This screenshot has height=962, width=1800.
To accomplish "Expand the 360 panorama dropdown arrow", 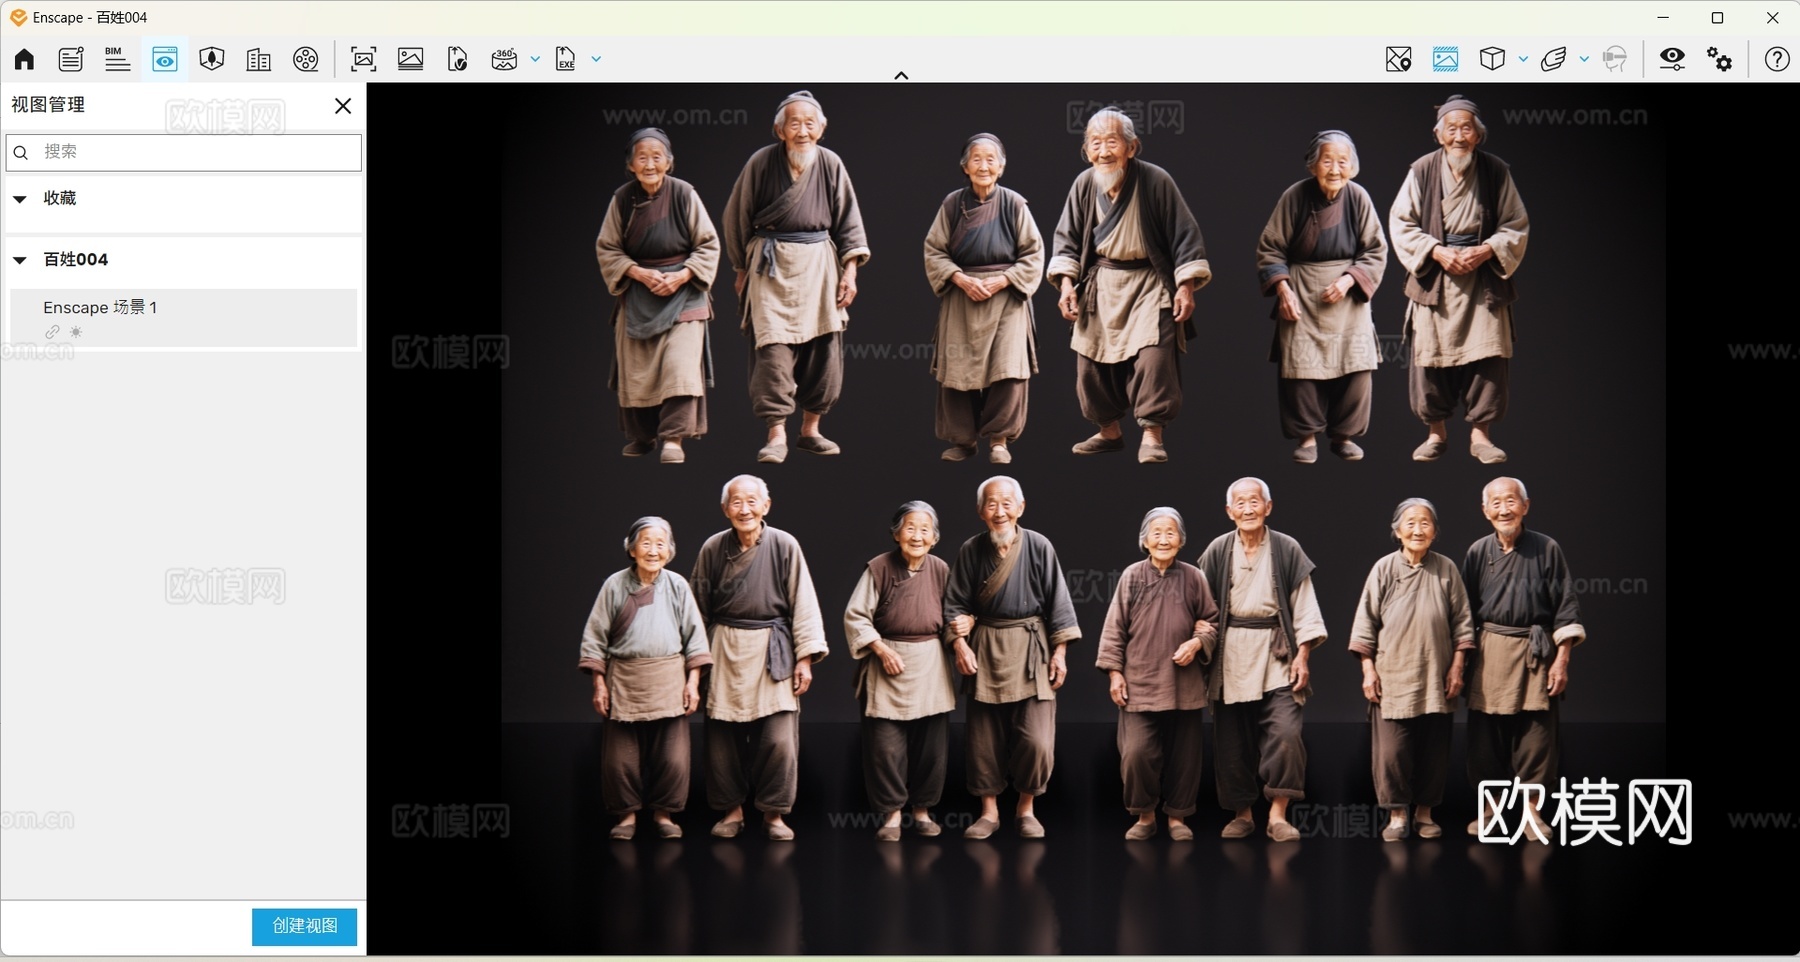I will (535, 59).
